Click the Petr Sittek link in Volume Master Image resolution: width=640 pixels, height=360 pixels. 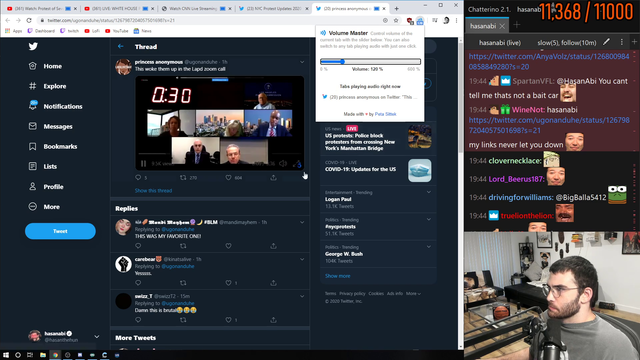[385, 114]
